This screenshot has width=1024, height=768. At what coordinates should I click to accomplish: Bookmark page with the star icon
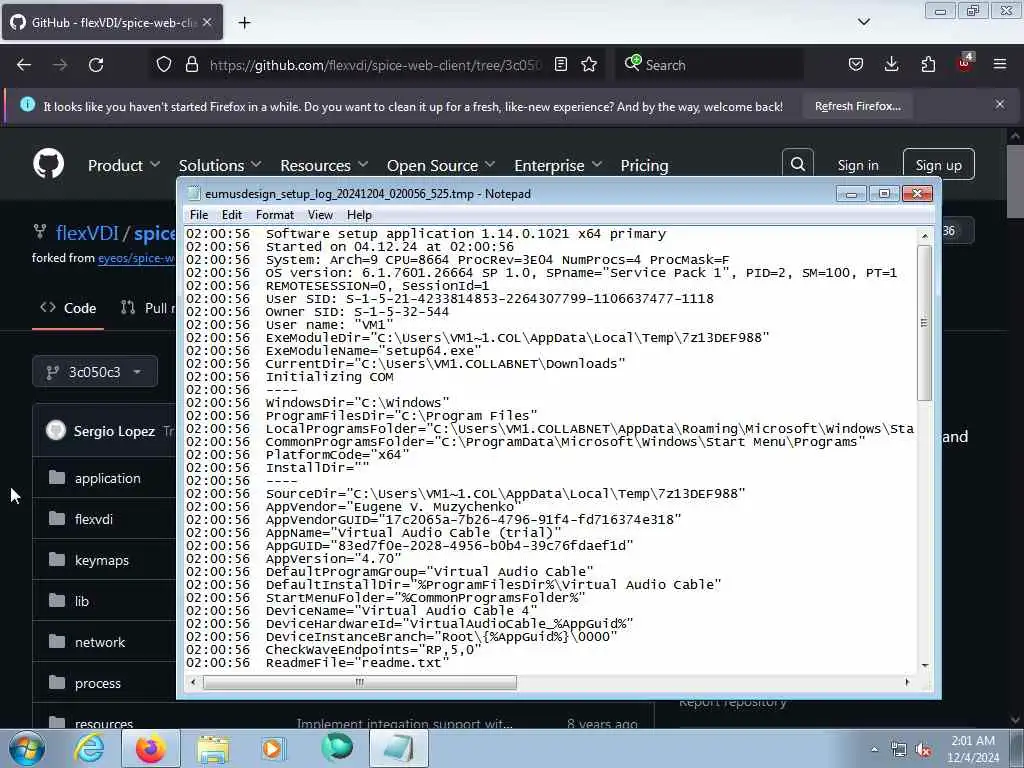click(588, 65)
